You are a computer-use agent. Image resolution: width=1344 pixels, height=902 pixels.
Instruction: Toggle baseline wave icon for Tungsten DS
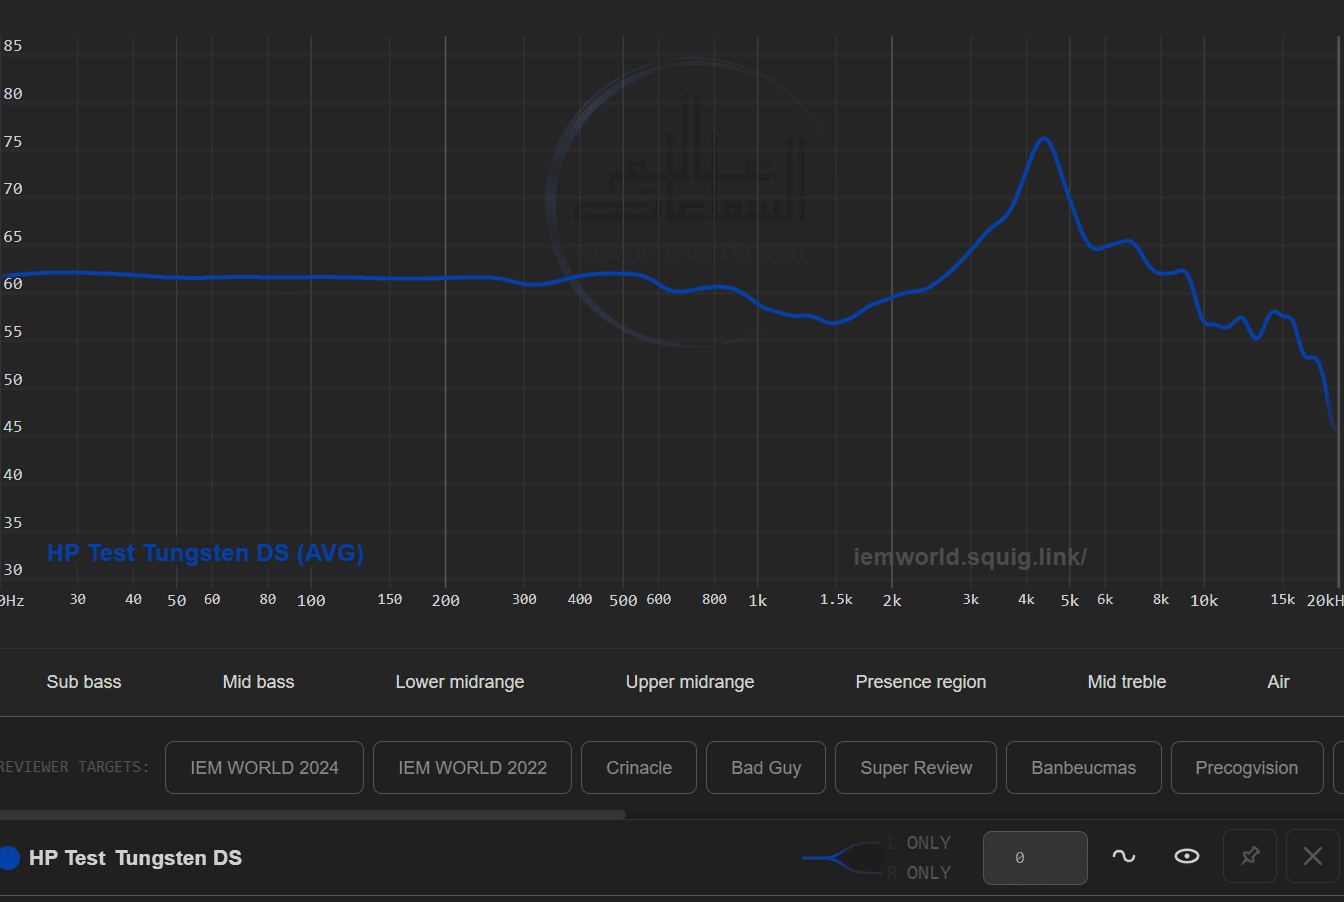tap(1124, 857)
